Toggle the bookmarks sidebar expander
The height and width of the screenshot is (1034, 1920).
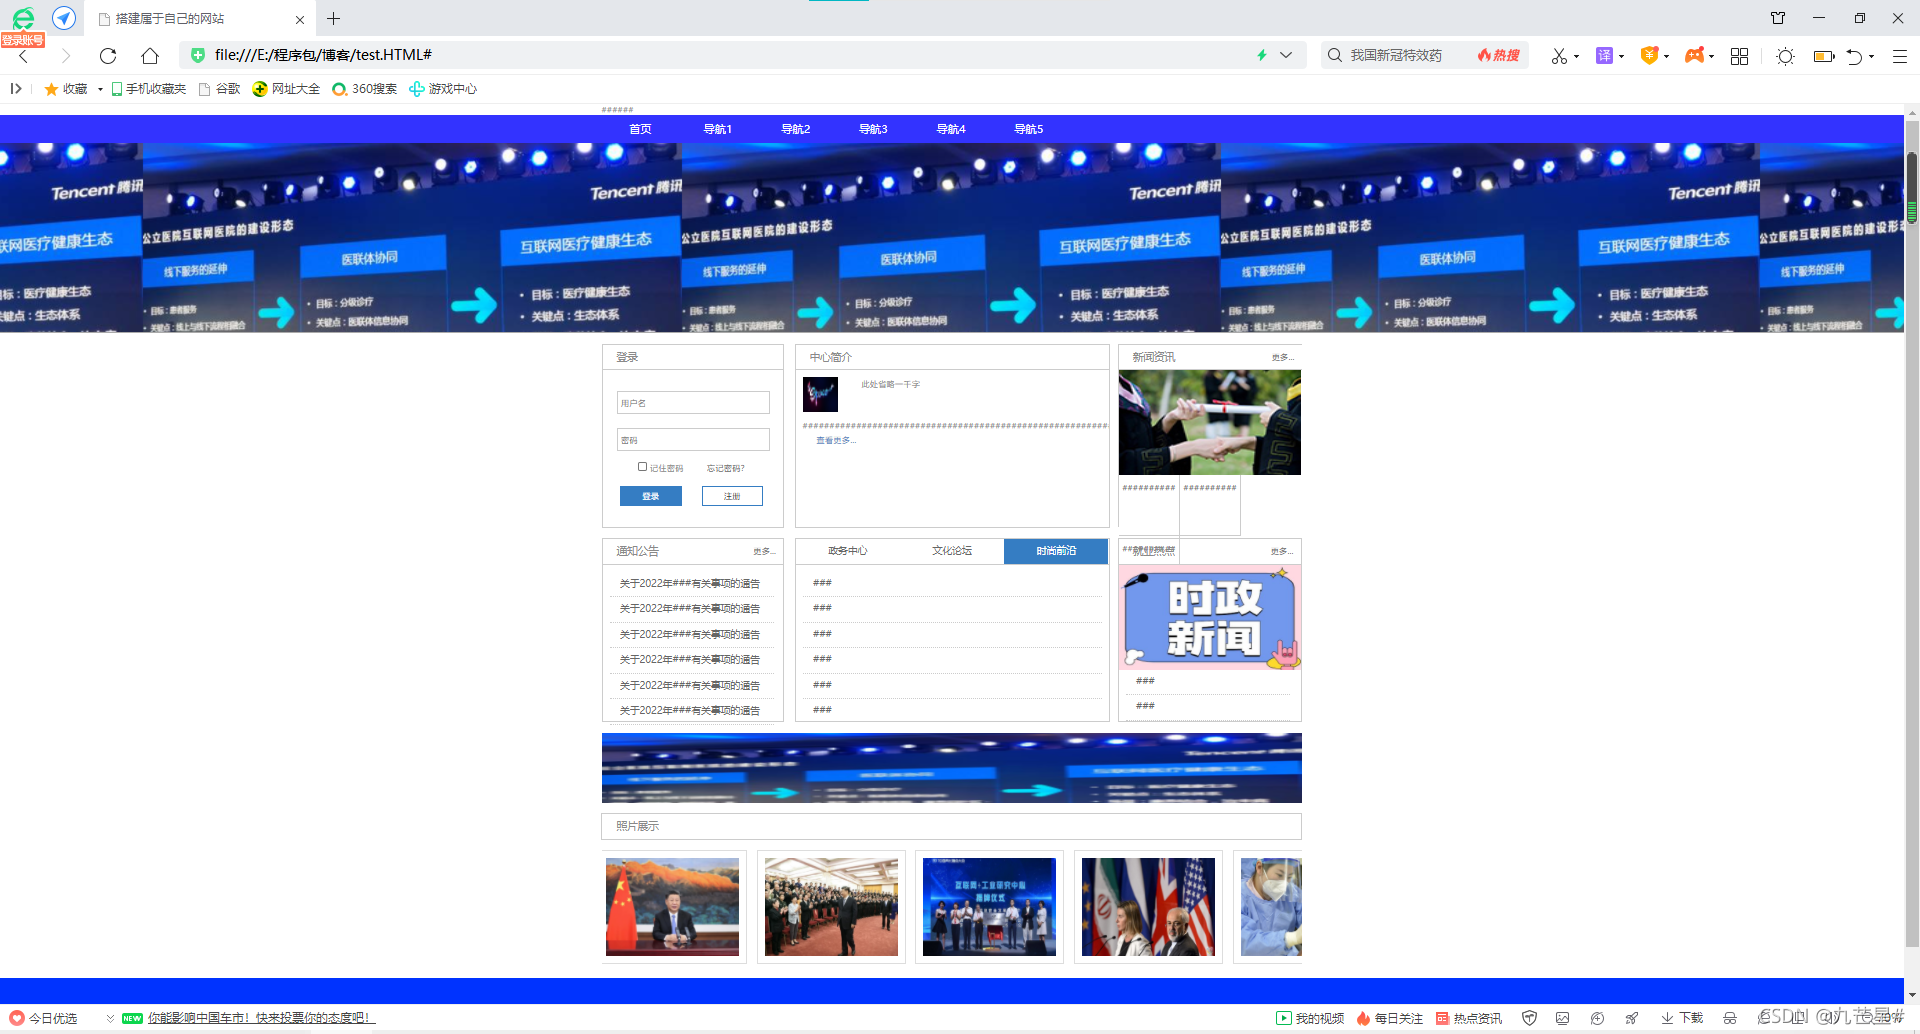[x=16, y=89]
